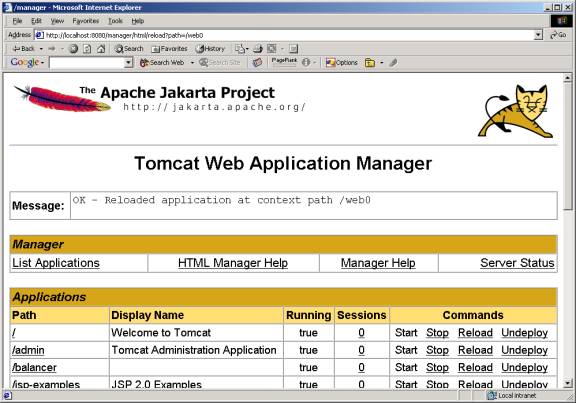Click the Discuss toolbar icon
576x403 pixels.
point(293,48)
